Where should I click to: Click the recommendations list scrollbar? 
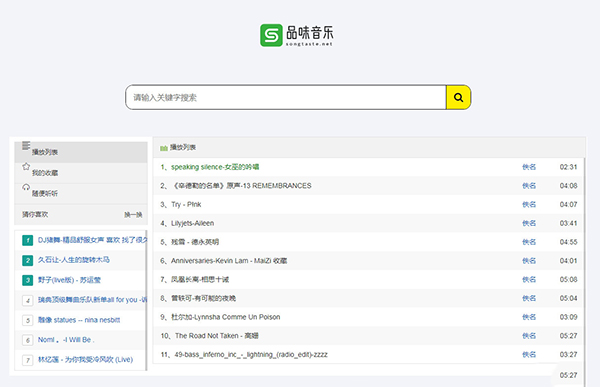tap(146, 300)
